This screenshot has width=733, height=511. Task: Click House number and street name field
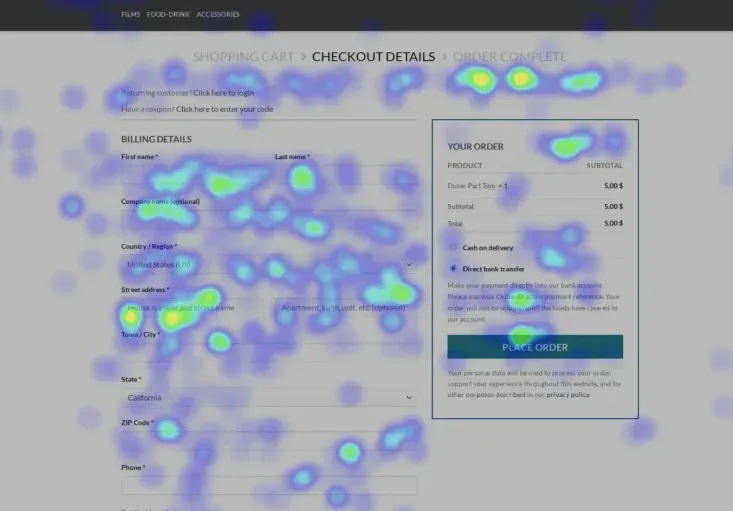click(192, 308)
